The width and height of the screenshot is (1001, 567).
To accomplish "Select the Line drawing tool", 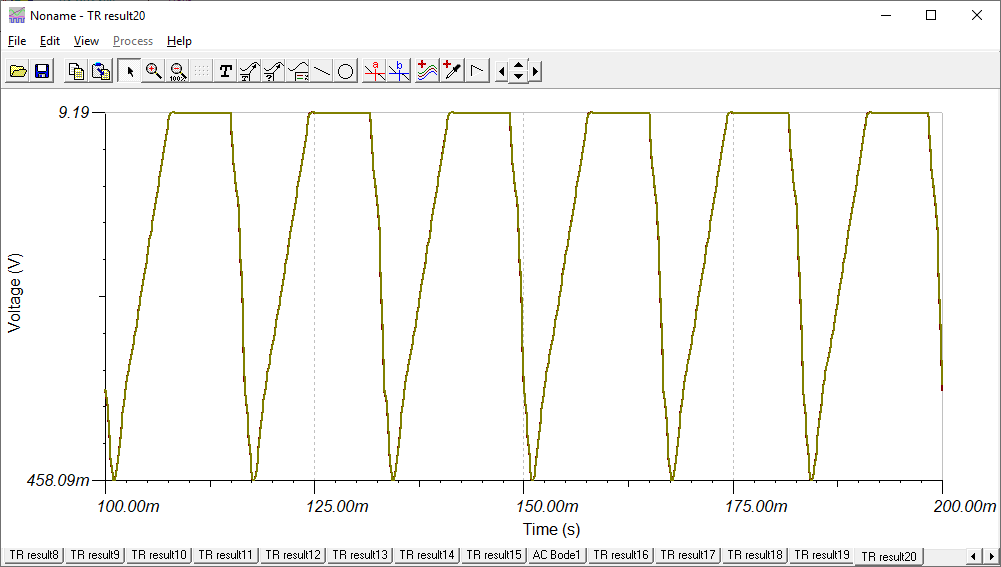I will point(322,71).
